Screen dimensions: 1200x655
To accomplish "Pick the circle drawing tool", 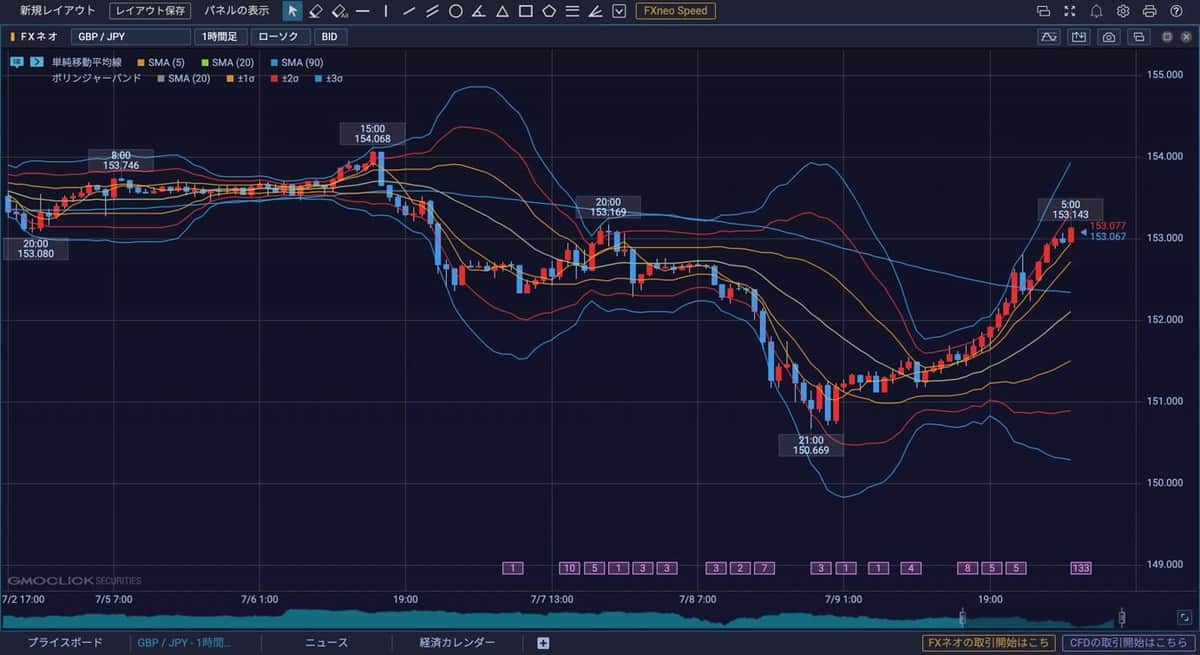I will pos(455,11).
